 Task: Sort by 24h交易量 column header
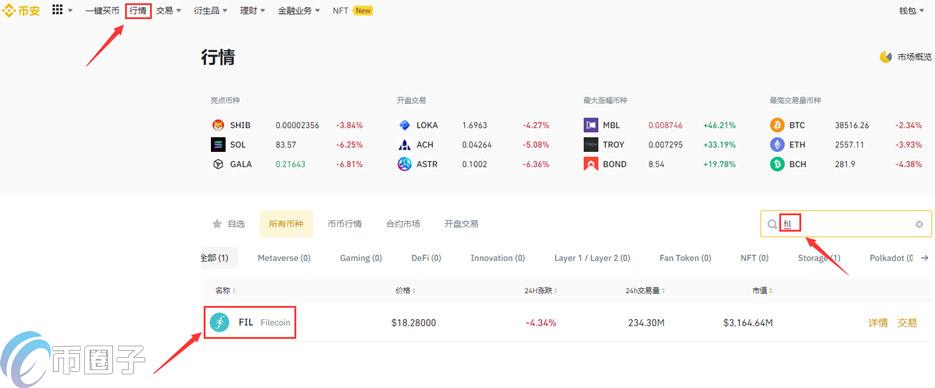tap(645, 291)
